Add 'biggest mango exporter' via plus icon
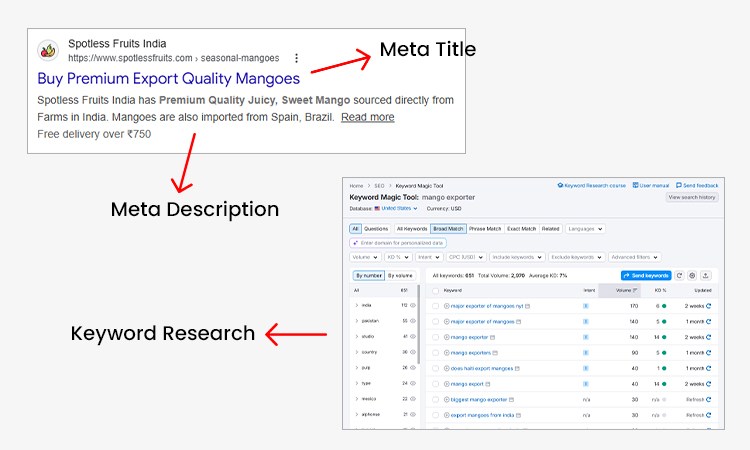The width and height of the screenshot is (750, 450). click(446, 399)
